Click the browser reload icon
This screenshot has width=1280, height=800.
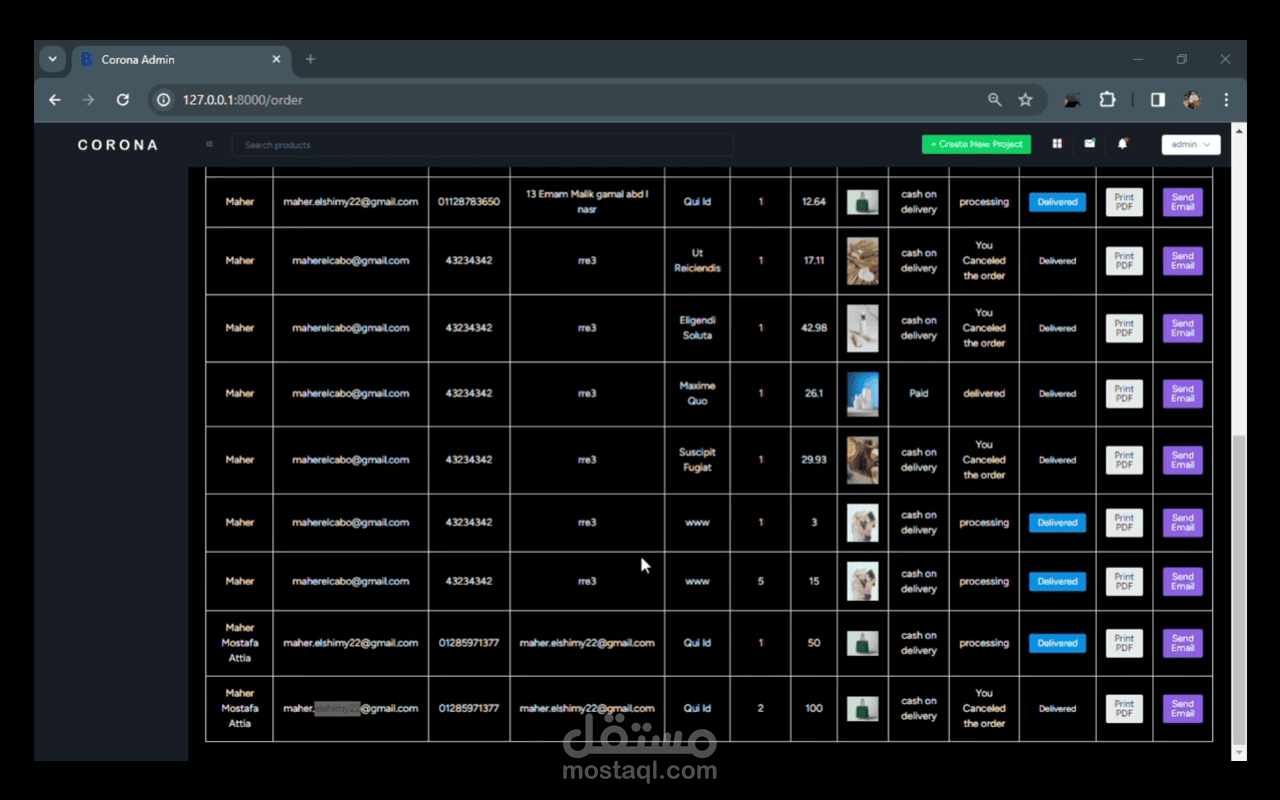click(123, 100)
